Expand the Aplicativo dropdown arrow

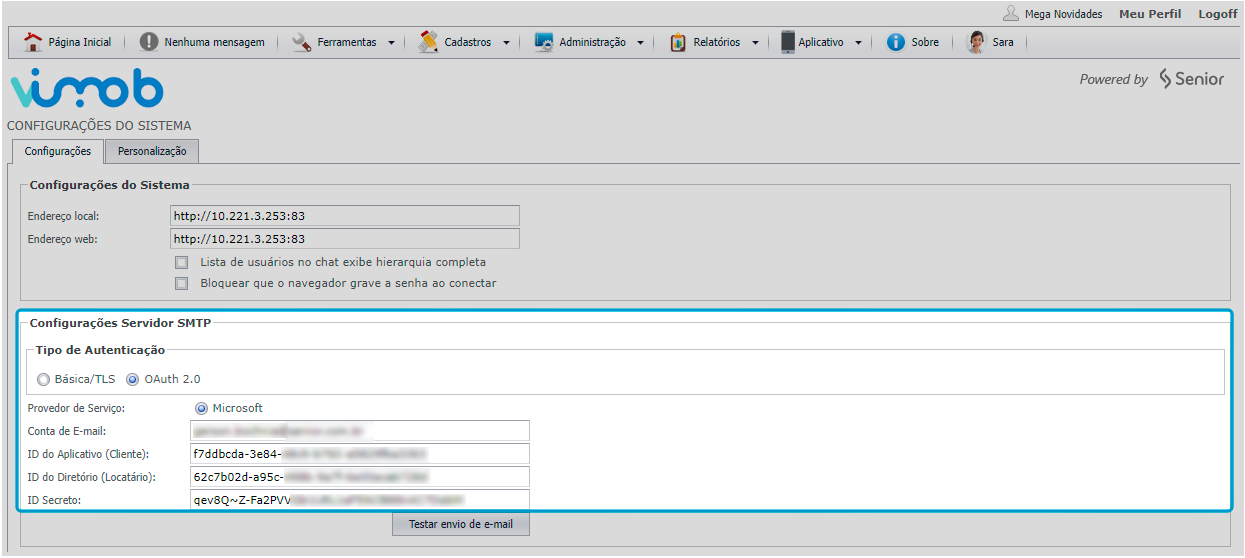pos(858,43)
